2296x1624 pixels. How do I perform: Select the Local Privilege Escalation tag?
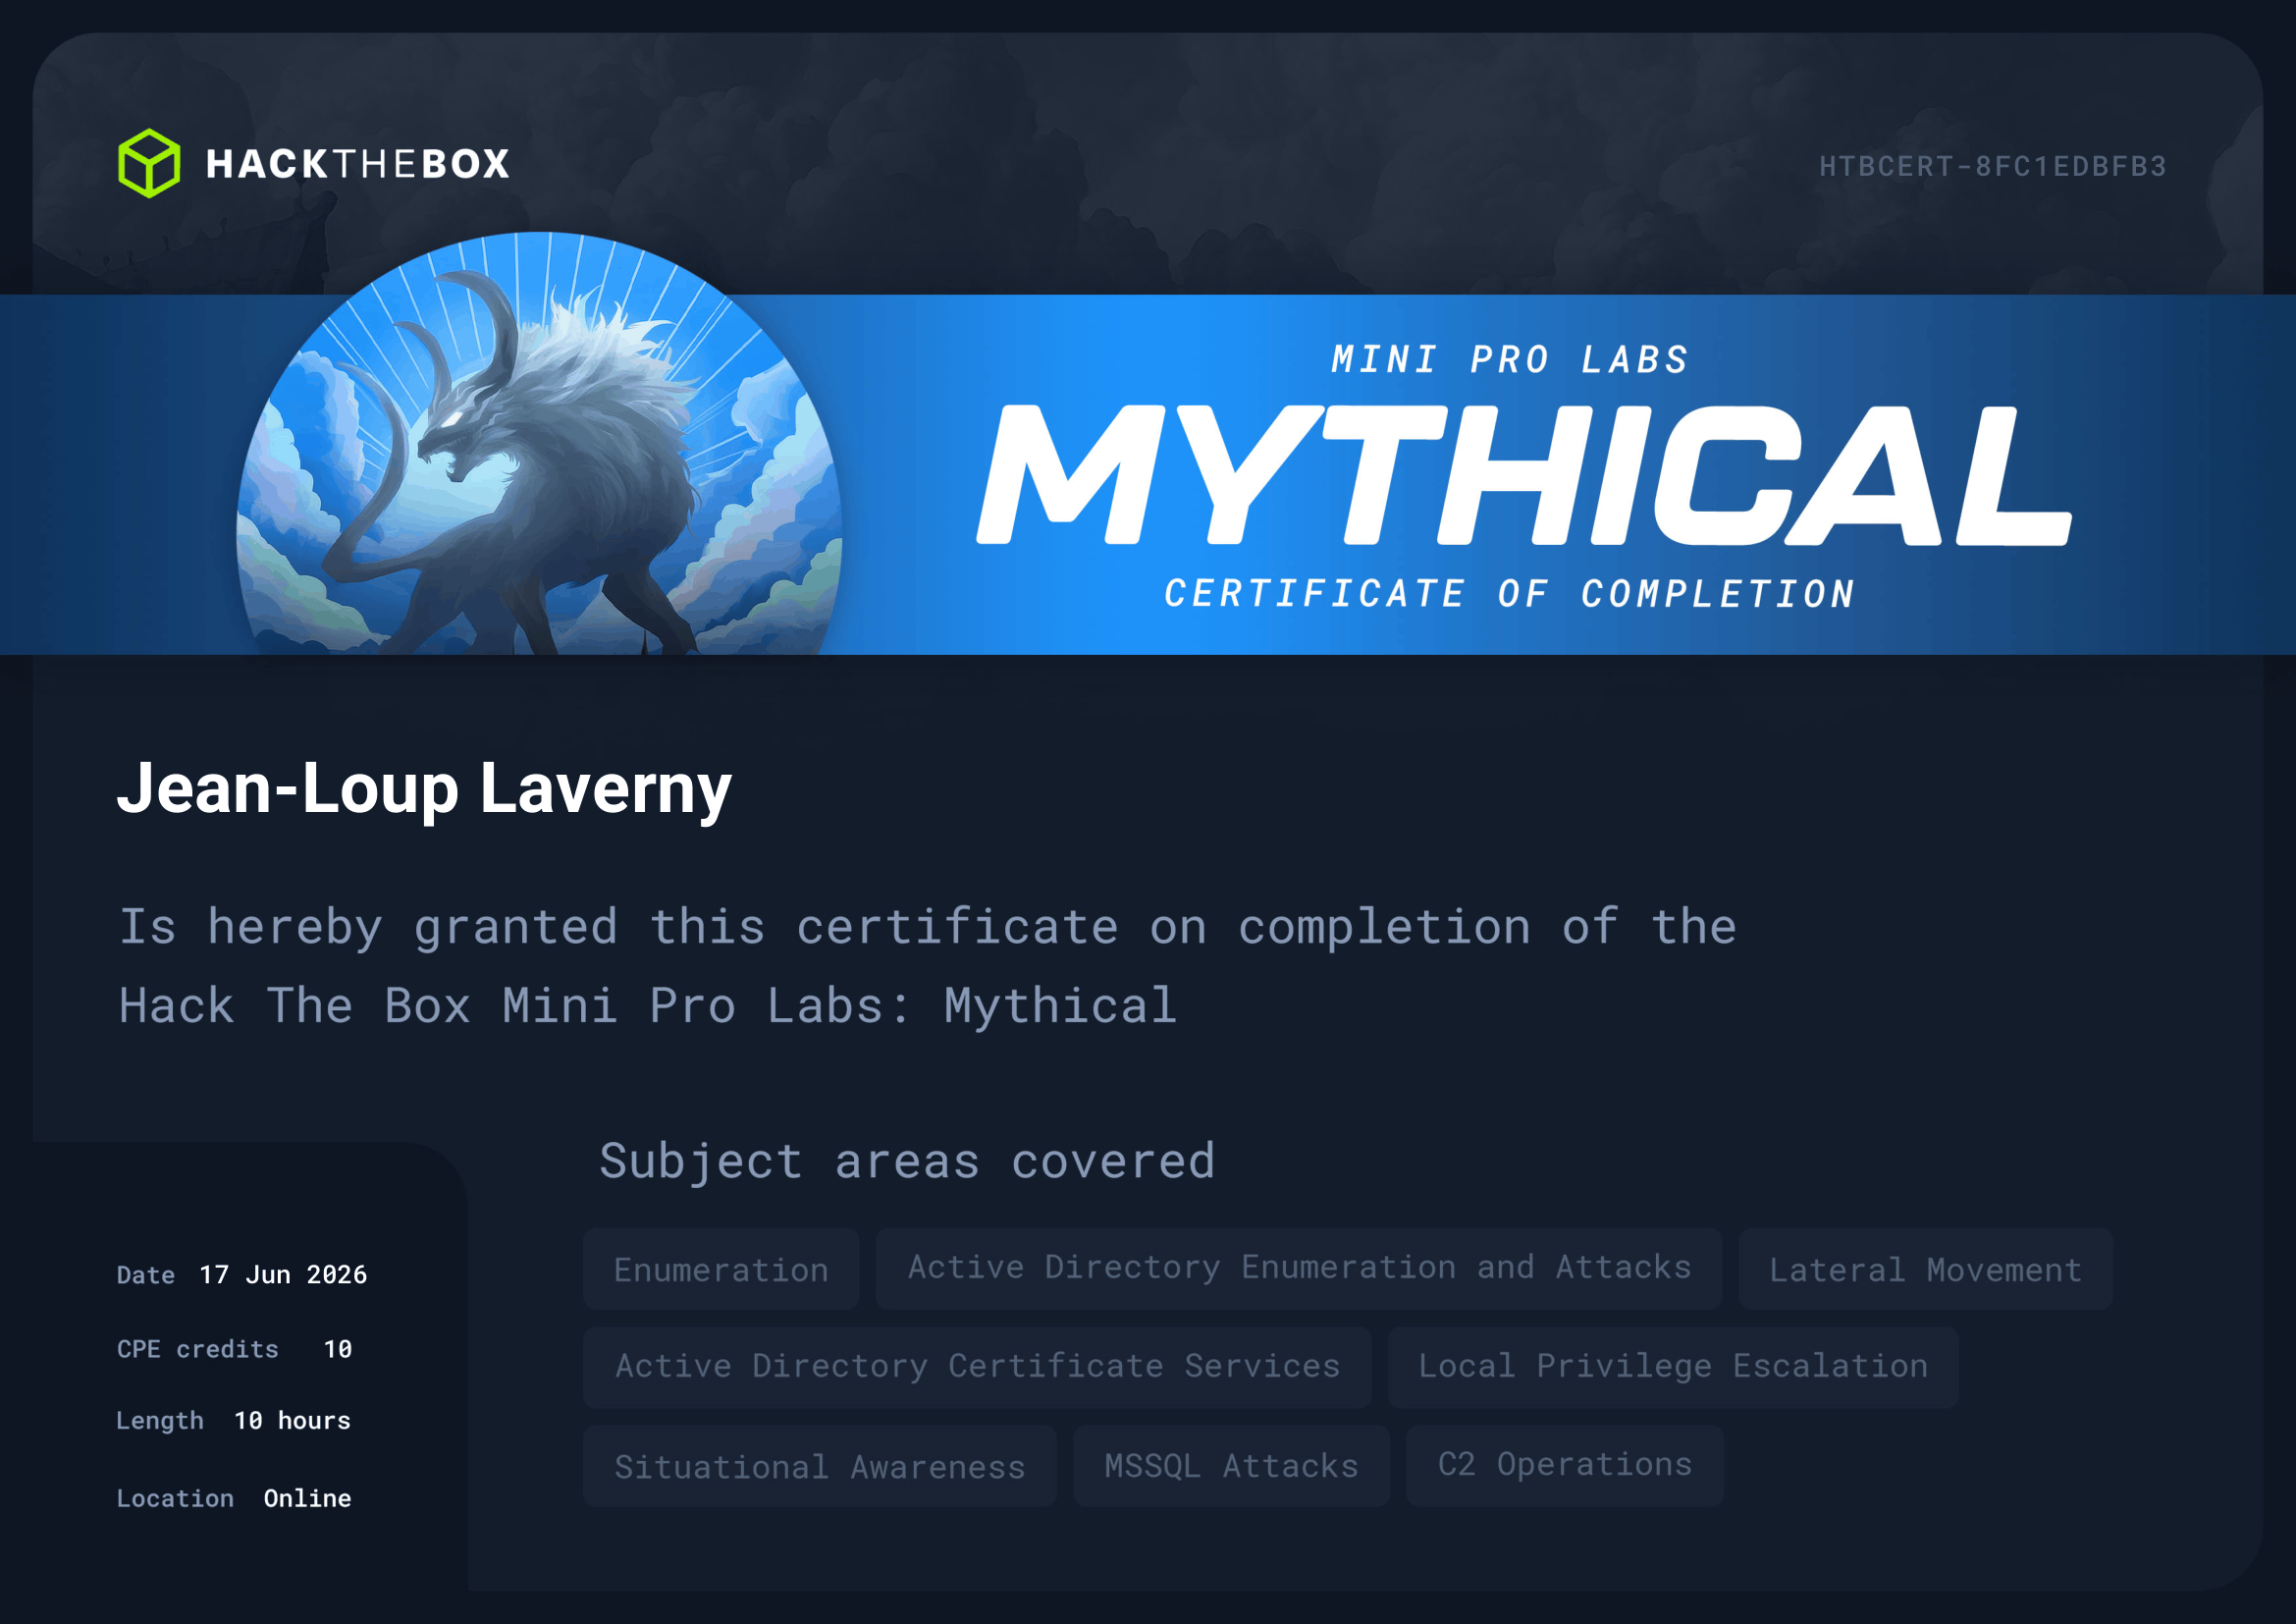[1673, 1367]
